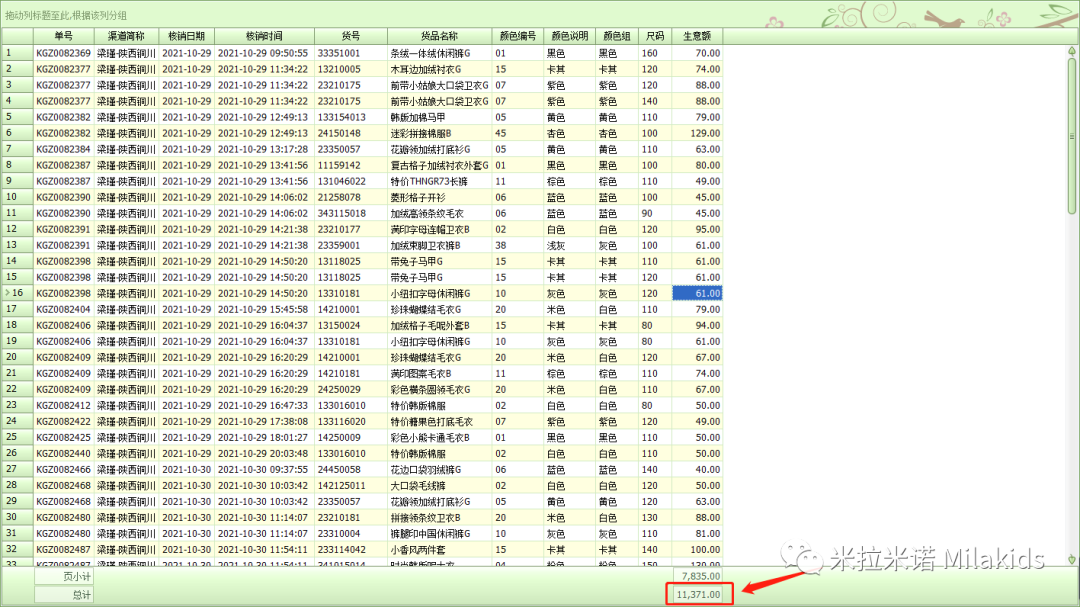Sort by the 生意额 column header

pos(697,36)
